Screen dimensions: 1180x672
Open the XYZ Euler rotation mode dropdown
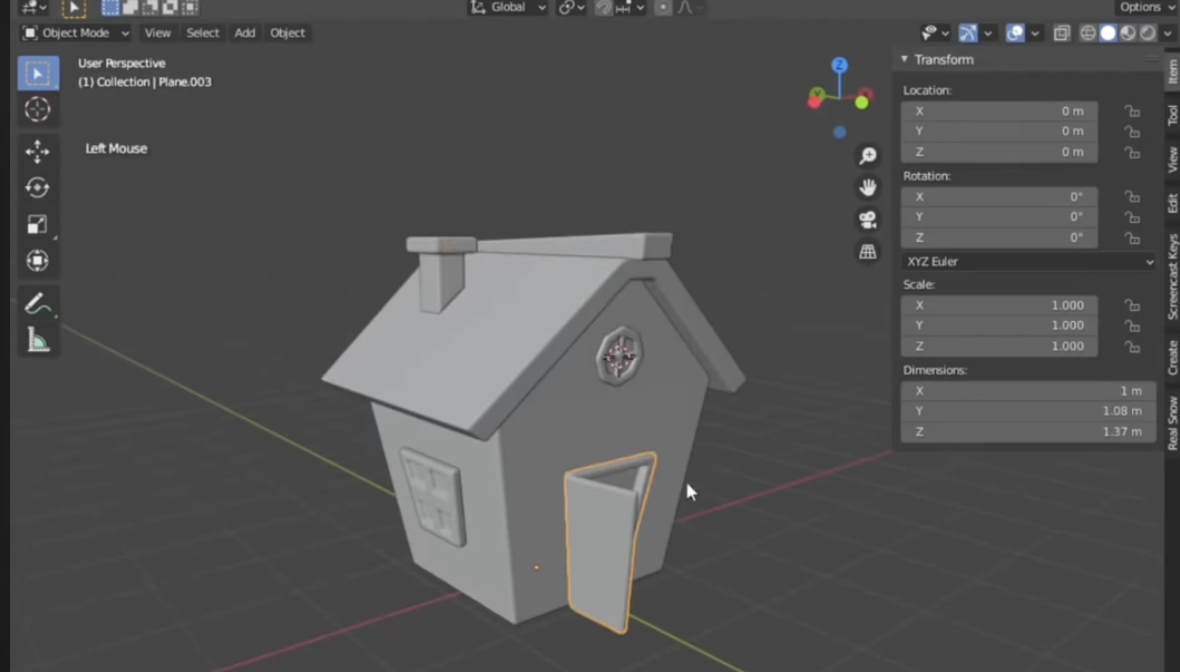pos(1029,262)
